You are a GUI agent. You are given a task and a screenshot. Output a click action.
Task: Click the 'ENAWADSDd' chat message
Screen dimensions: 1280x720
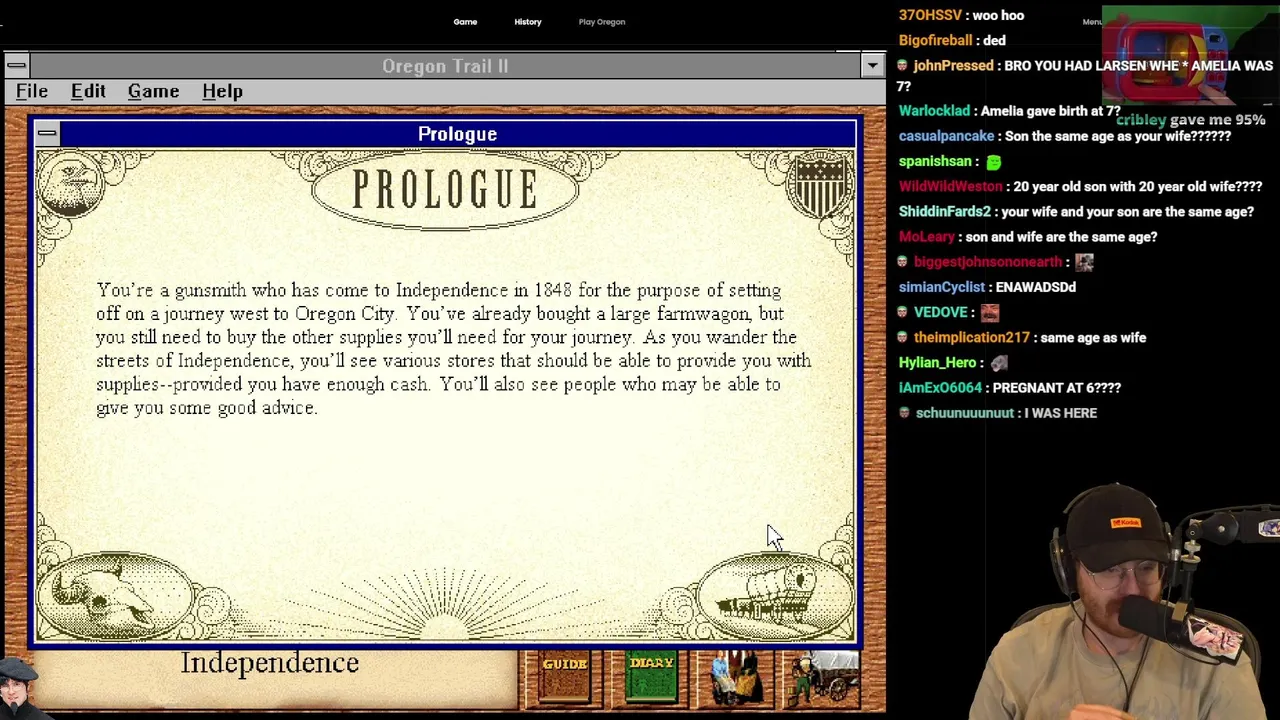click(x=1036, y=287)
